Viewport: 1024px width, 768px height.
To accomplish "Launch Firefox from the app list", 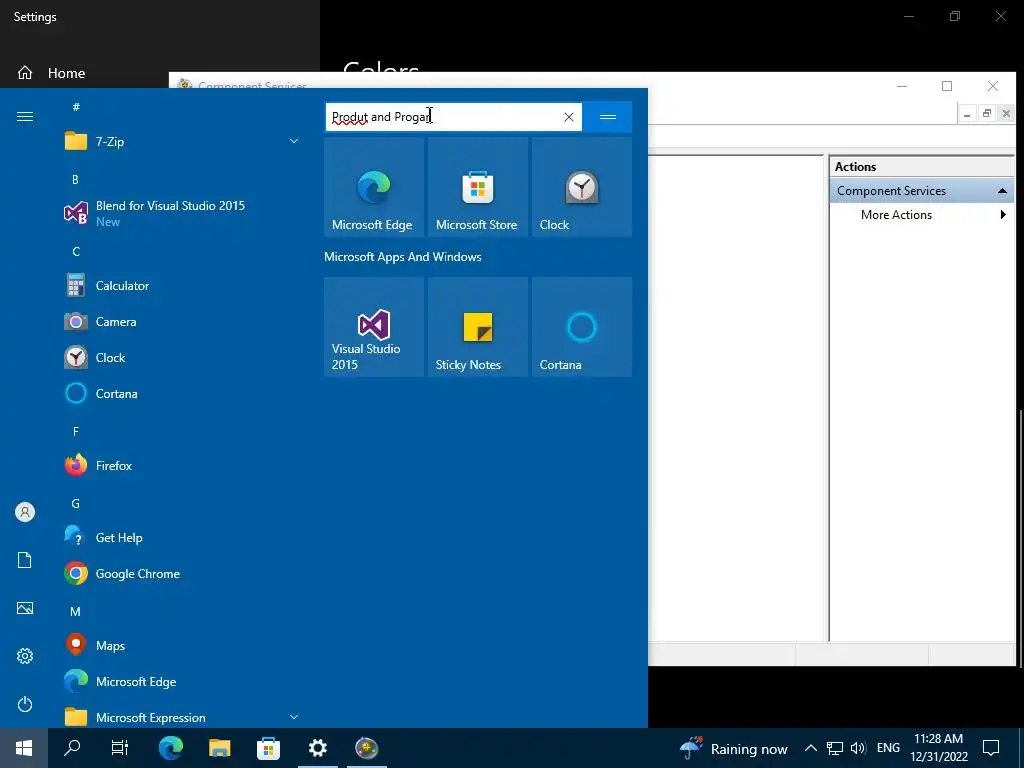I will point(181,466).
